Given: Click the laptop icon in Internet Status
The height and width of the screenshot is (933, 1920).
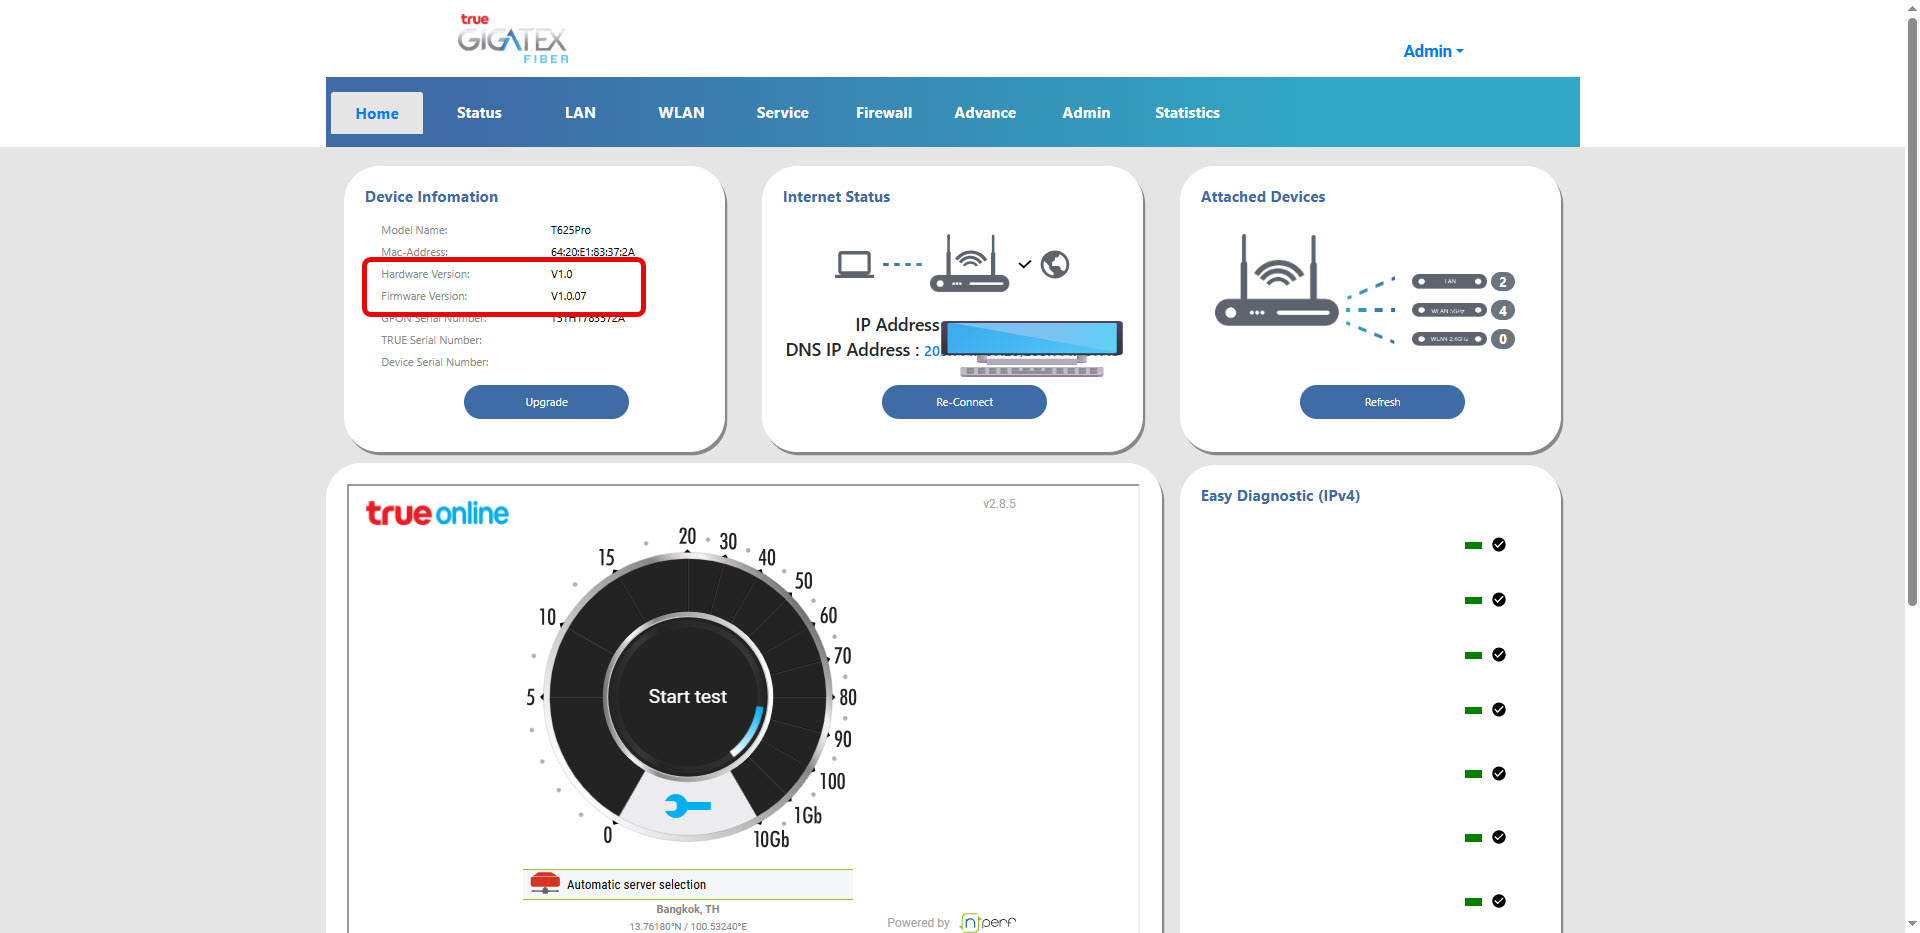Looking at the screenshot, I should [x=854, y=265].
